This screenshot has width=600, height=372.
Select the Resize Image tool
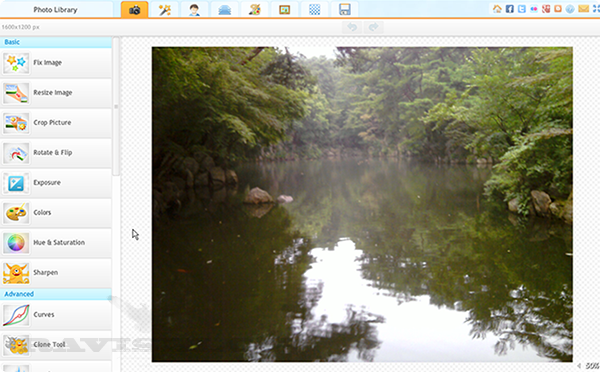pyautogui.click(x=56, y=93)
